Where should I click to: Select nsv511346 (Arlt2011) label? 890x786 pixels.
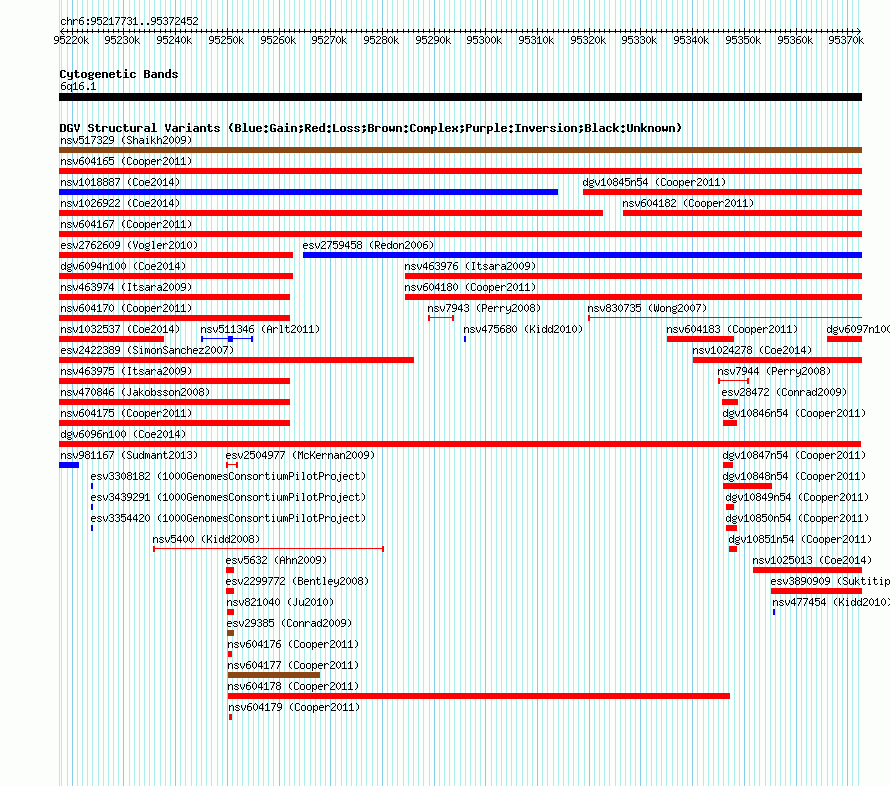point(260,329)
